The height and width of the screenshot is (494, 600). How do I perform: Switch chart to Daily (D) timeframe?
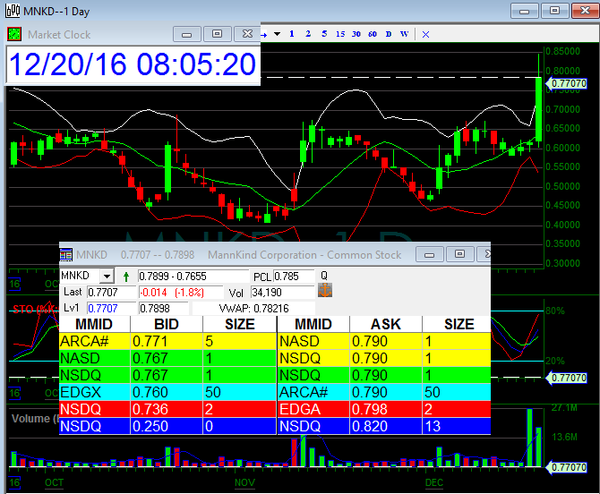[x=388, y=34]
